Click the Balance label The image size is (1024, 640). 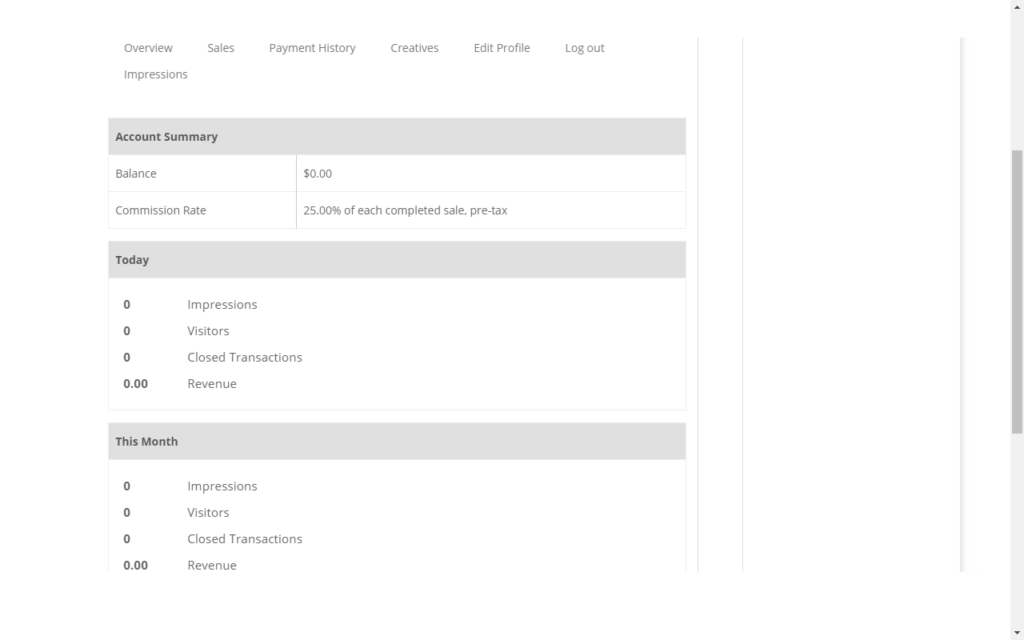136,174
